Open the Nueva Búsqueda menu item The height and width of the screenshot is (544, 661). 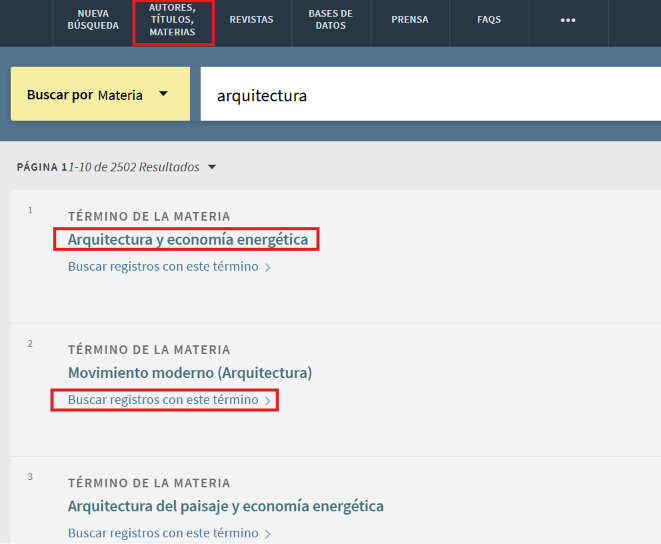[93, 20]
